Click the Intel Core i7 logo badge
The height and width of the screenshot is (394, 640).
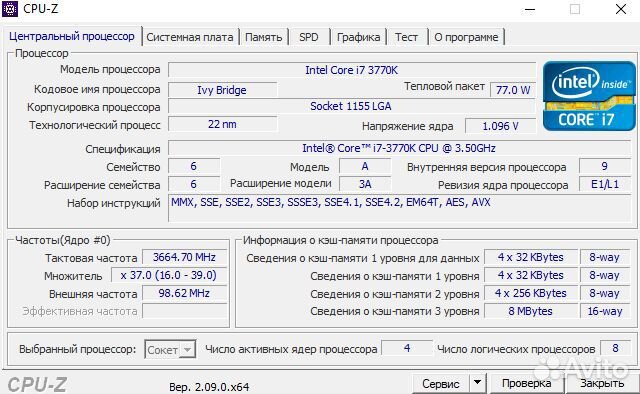point(589,96)
